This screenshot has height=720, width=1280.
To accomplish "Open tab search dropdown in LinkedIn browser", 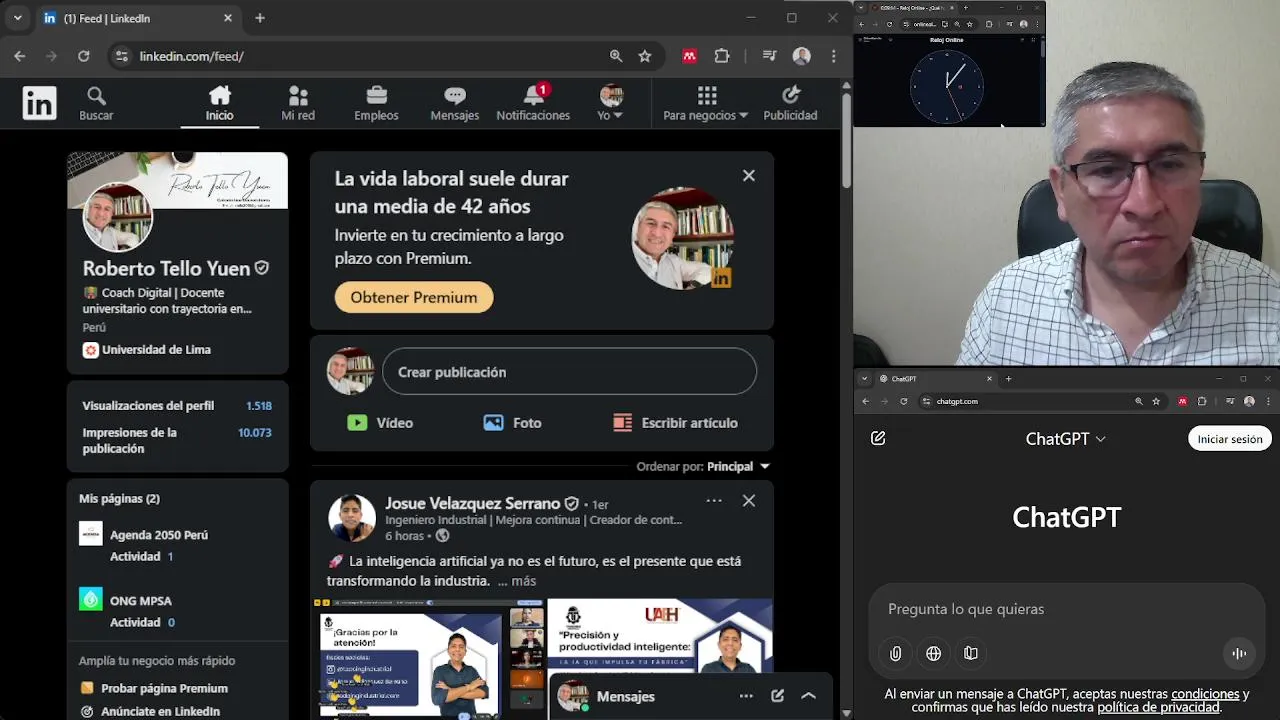I will 17,18.
